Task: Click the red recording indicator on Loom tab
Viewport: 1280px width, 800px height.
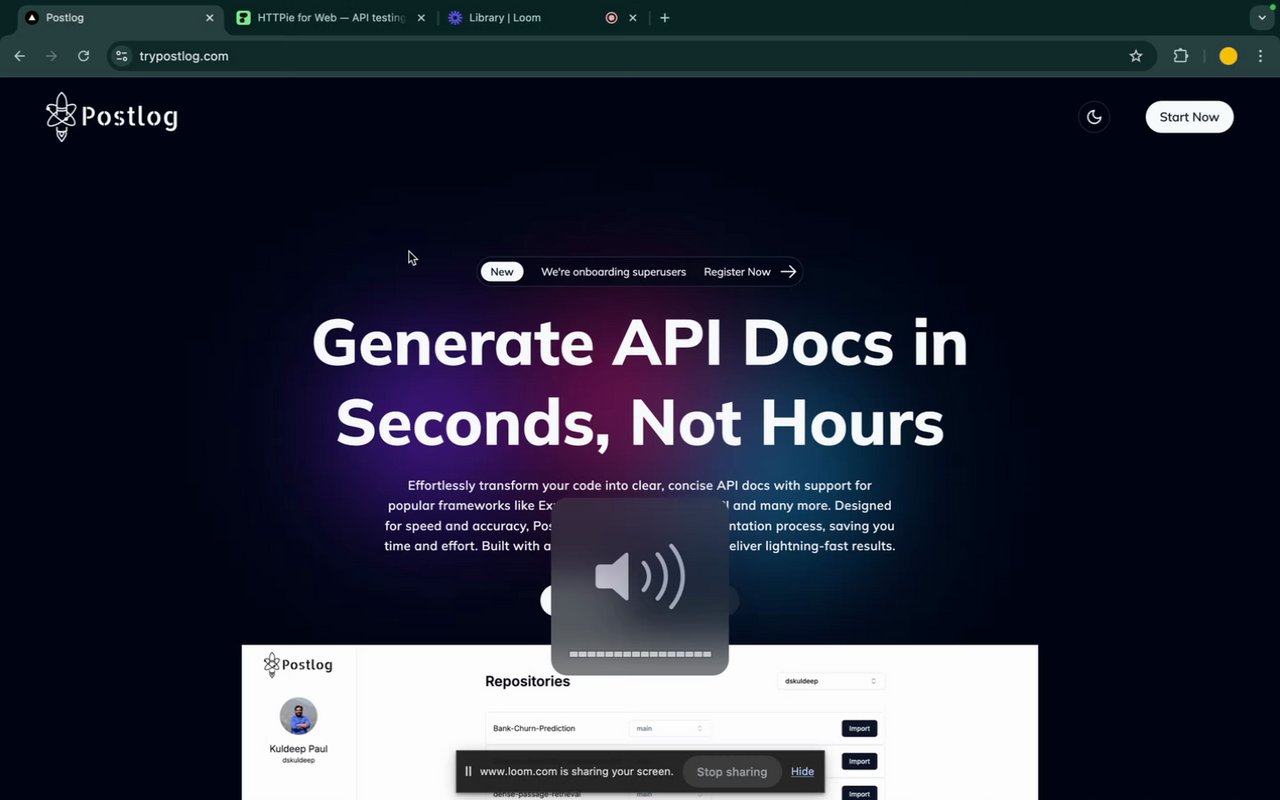Action: click(611, 18)
